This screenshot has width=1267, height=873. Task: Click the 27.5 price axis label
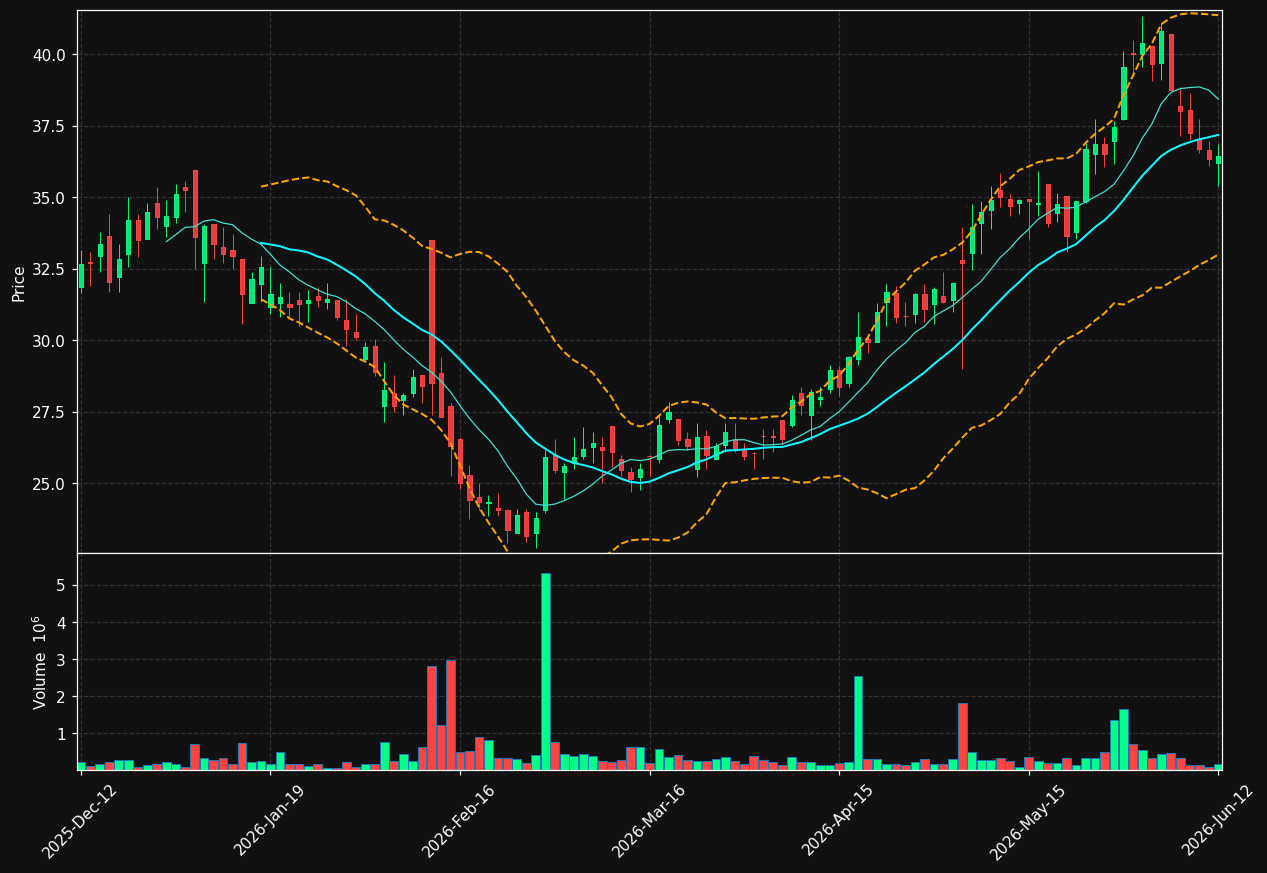[x=48, y=413]
